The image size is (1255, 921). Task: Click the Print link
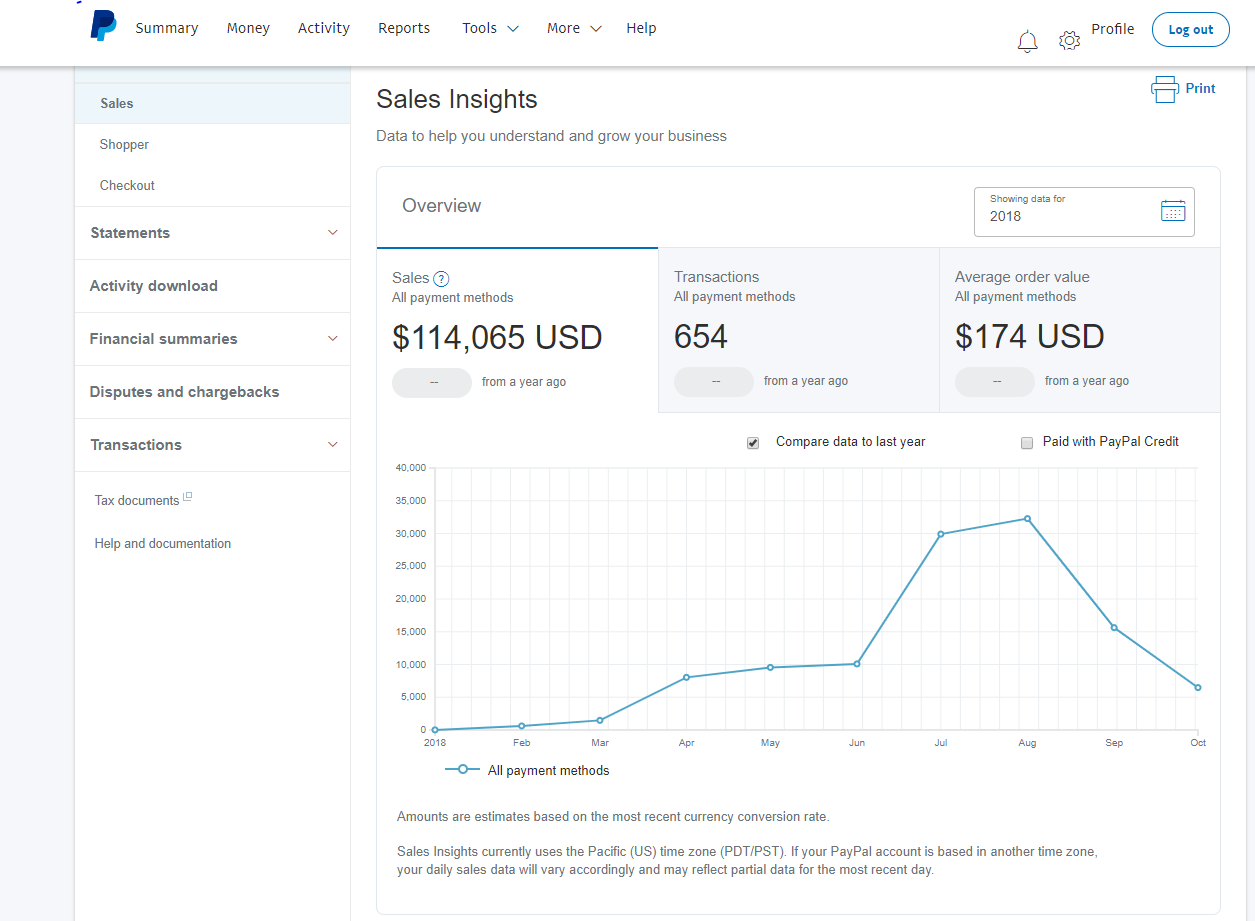pos(1200,88)
